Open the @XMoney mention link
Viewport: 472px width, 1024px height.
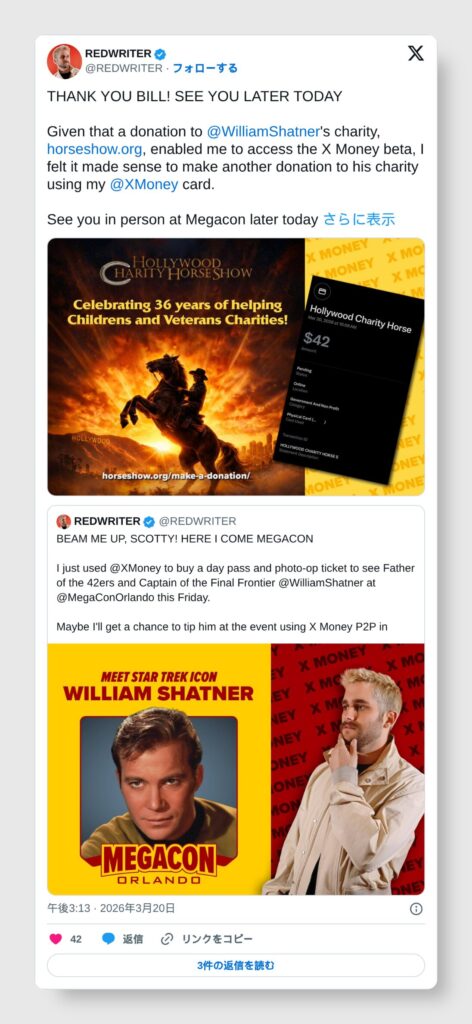pos(144,184)
